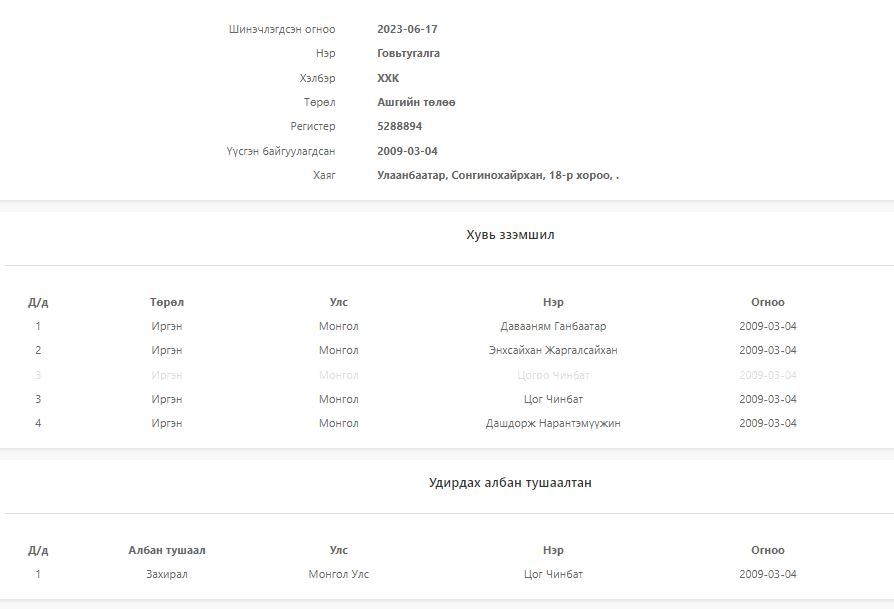Click the Регистер field label

(313, 127)
